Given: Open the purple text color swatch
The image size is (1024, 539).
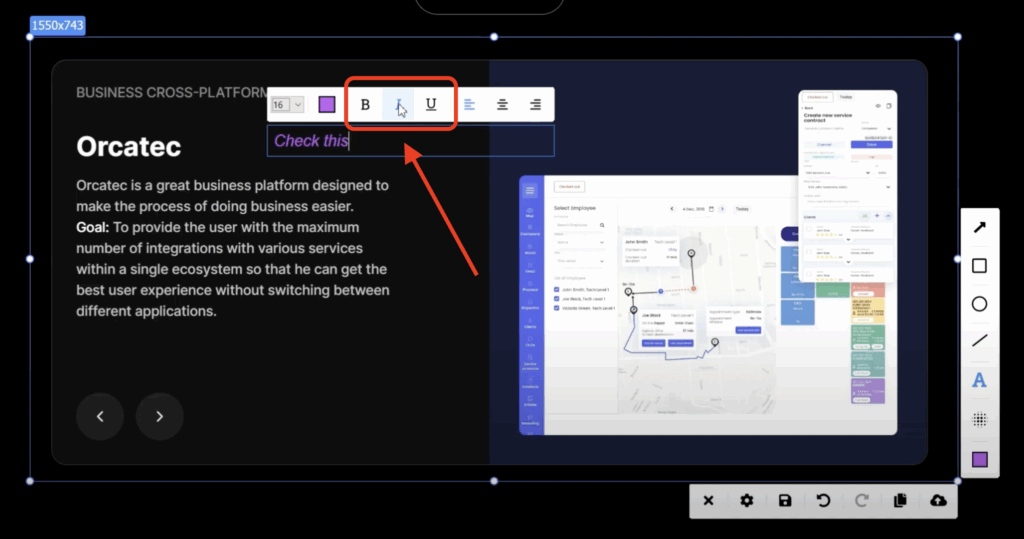Looking at the screenshot, I should tap(327, 105).
